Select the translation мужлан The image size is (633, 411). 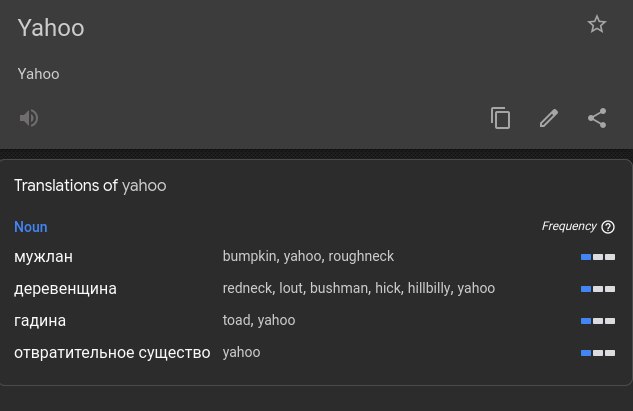[44, 257]
